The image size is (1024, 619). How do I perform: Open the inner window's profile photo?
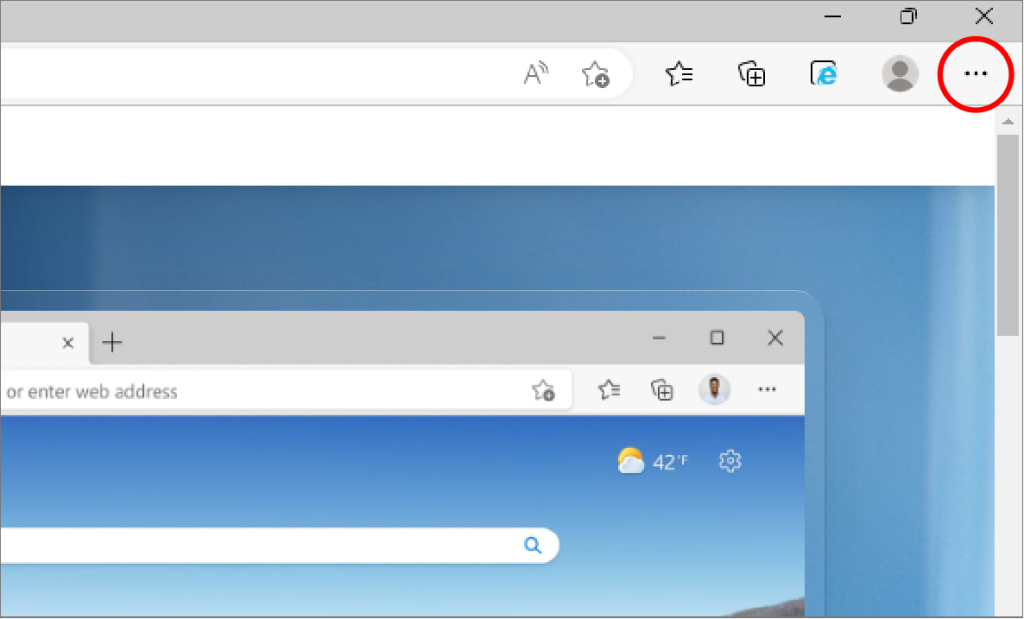714,390
